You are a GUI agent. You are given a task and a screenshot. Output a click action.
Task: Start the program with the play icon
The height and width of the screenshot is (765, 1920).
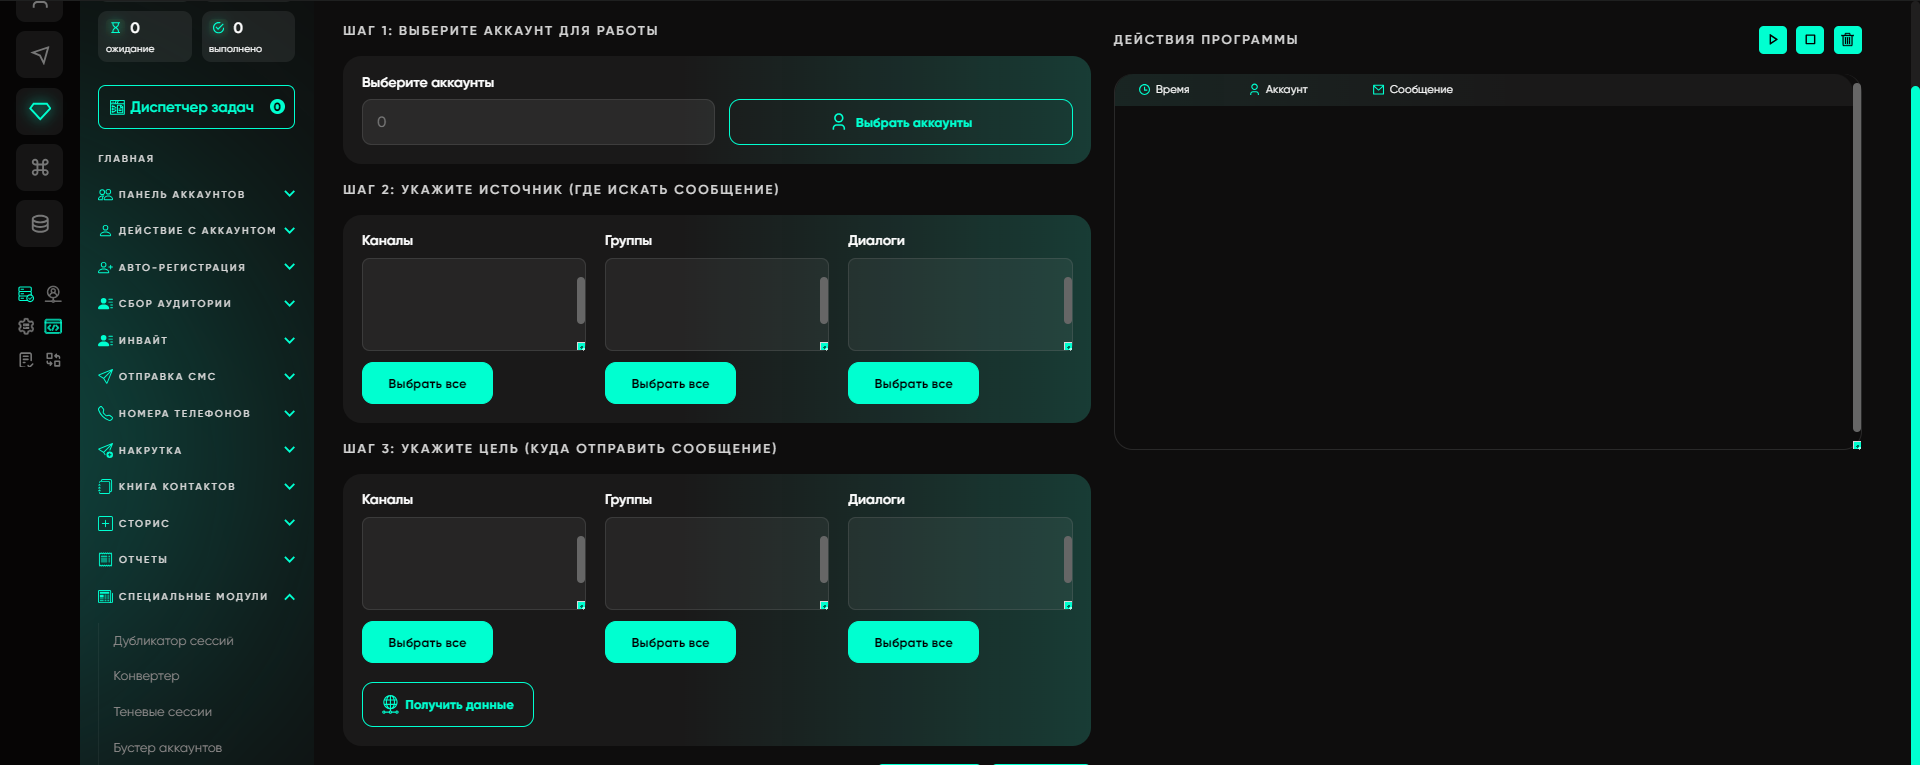1772,40
